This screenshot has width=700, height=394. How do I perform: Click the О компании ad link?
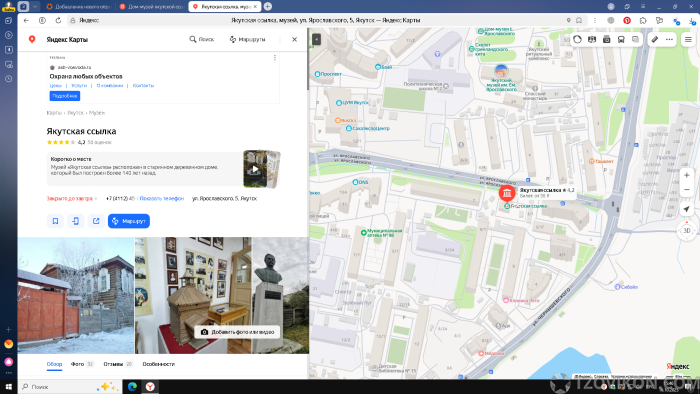(x=110, y=86)
